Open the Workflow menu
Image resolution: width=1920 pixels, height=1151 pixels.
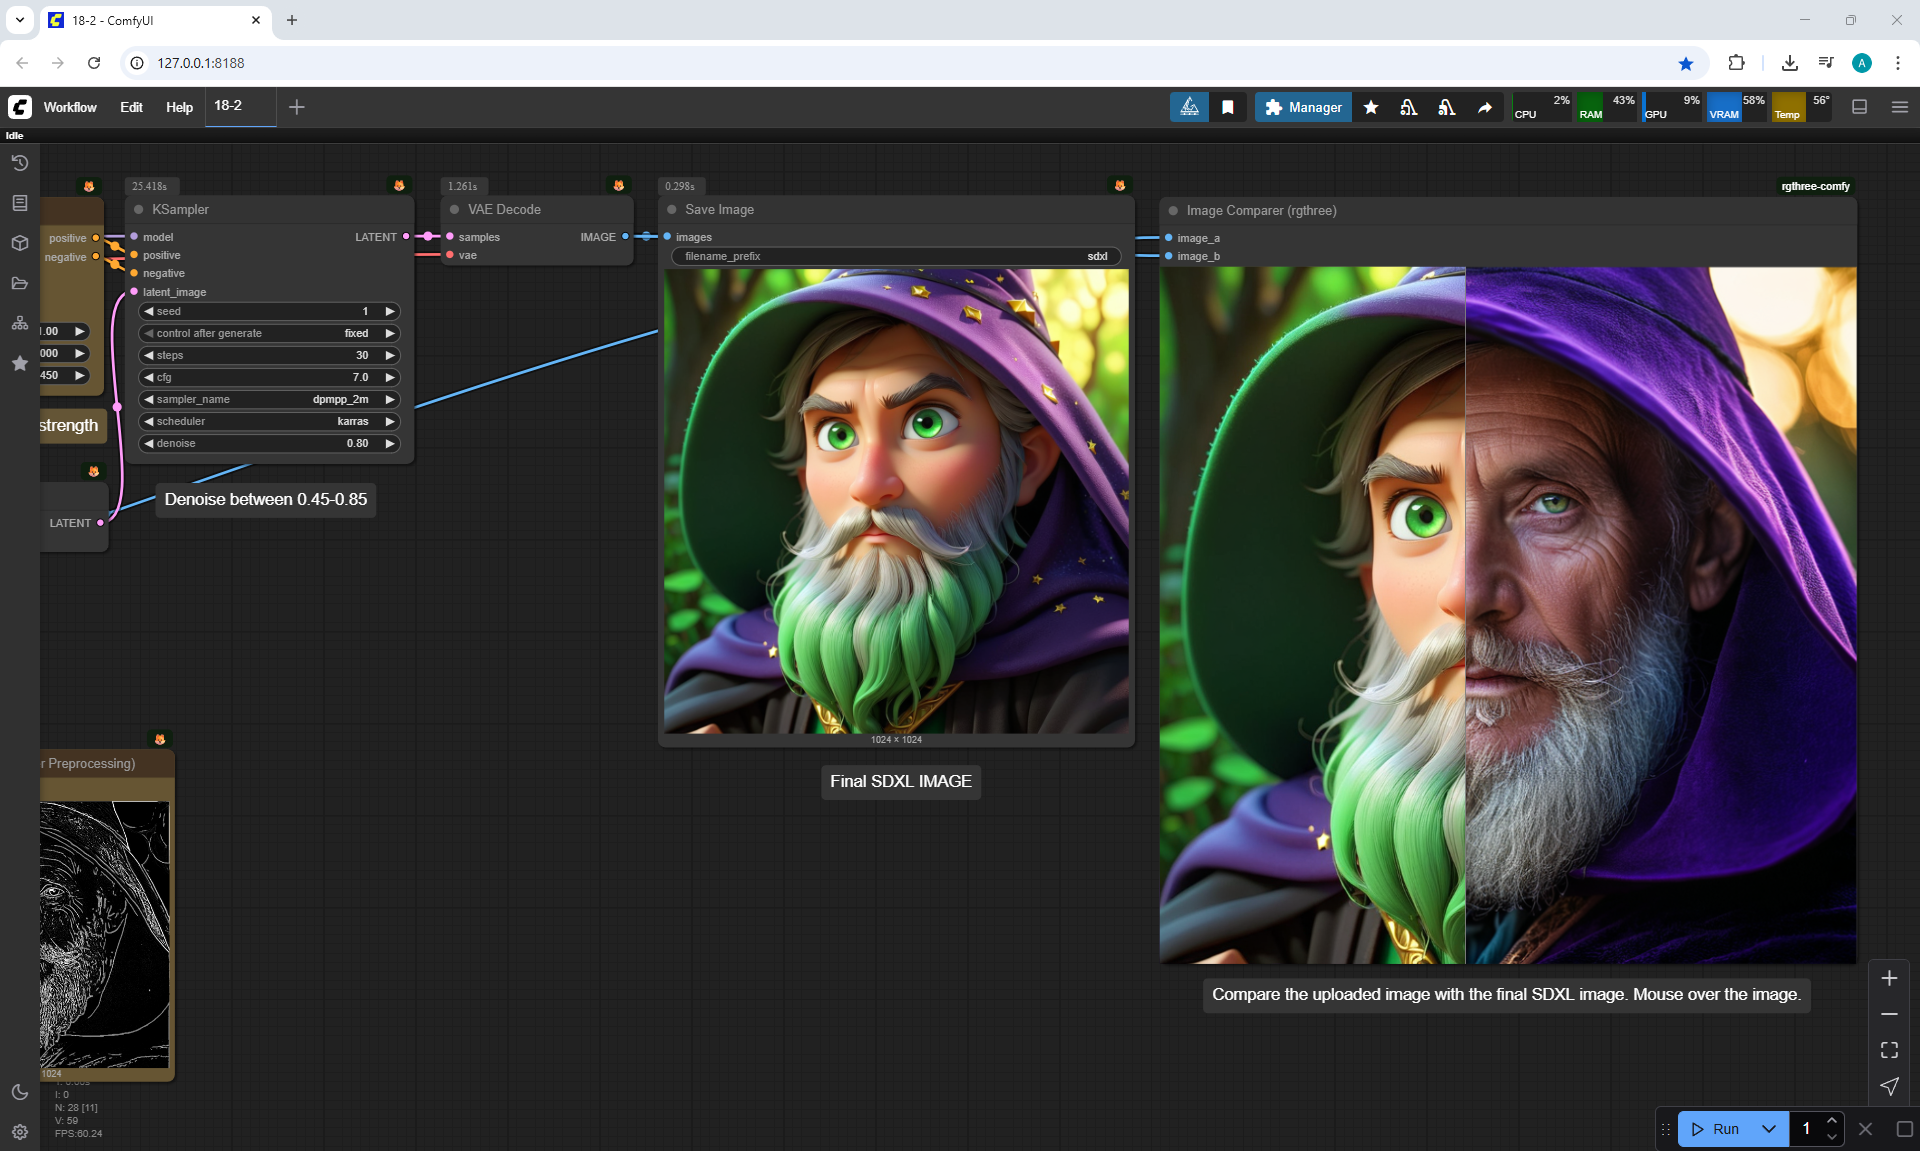(x=70, y=107)
